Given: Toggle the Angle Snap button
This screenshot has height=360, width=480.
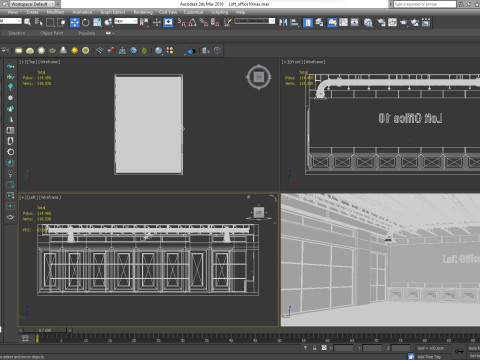Looking at the screenshot, I should (193, 22).
